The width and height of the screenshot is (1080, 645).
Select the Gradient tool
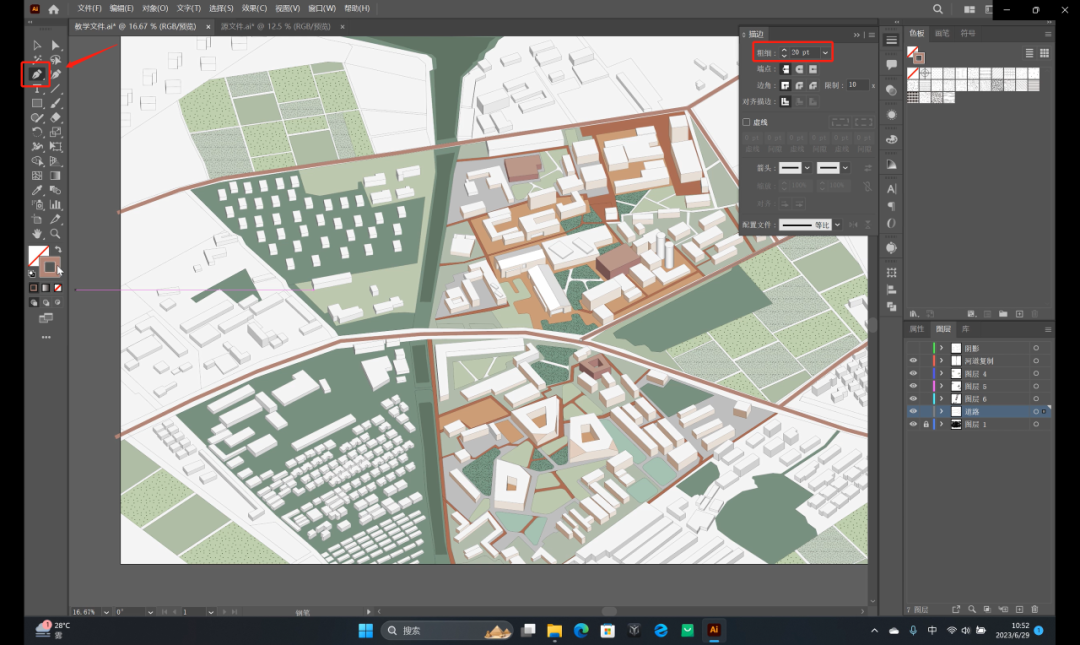click(55, 176)
